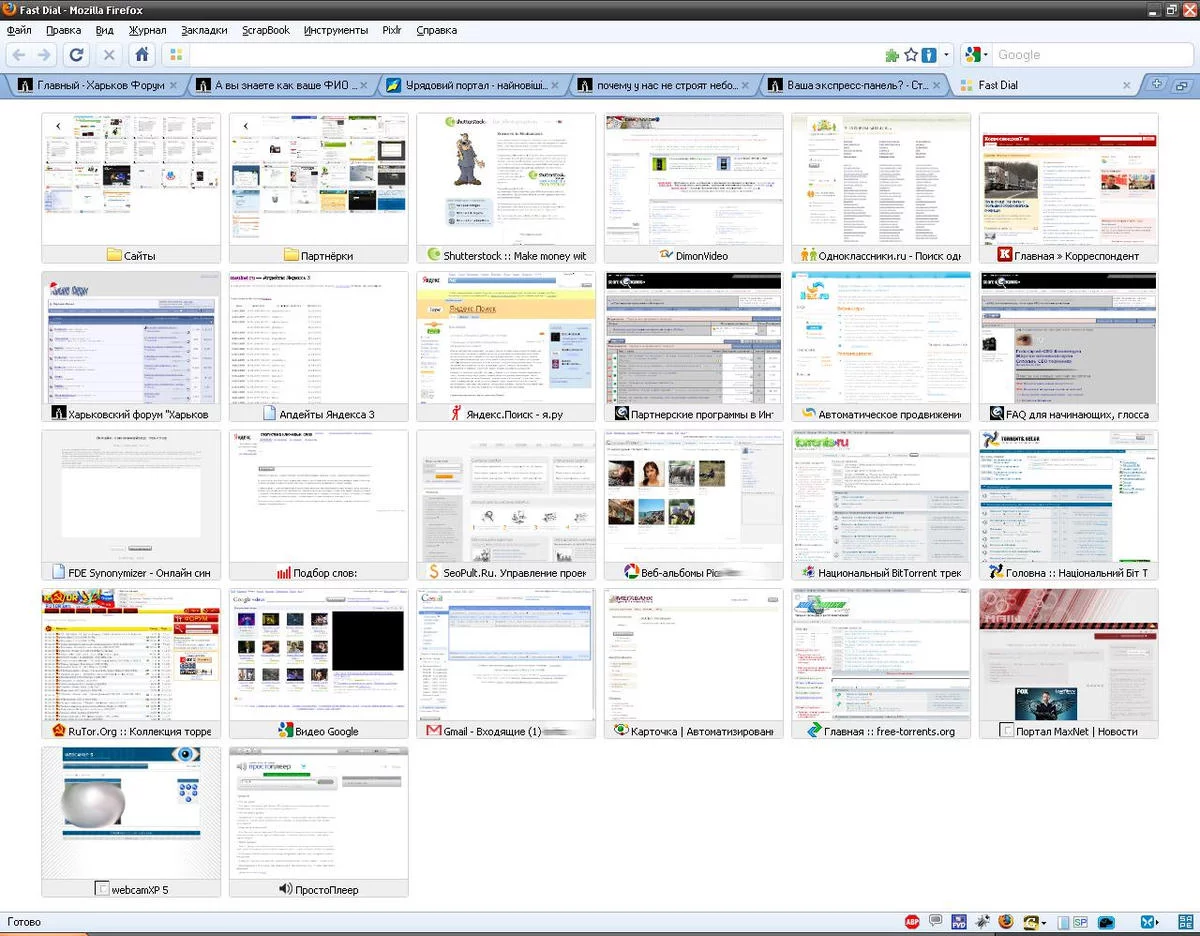Close the Урядовий портал tab

[554, 85]
